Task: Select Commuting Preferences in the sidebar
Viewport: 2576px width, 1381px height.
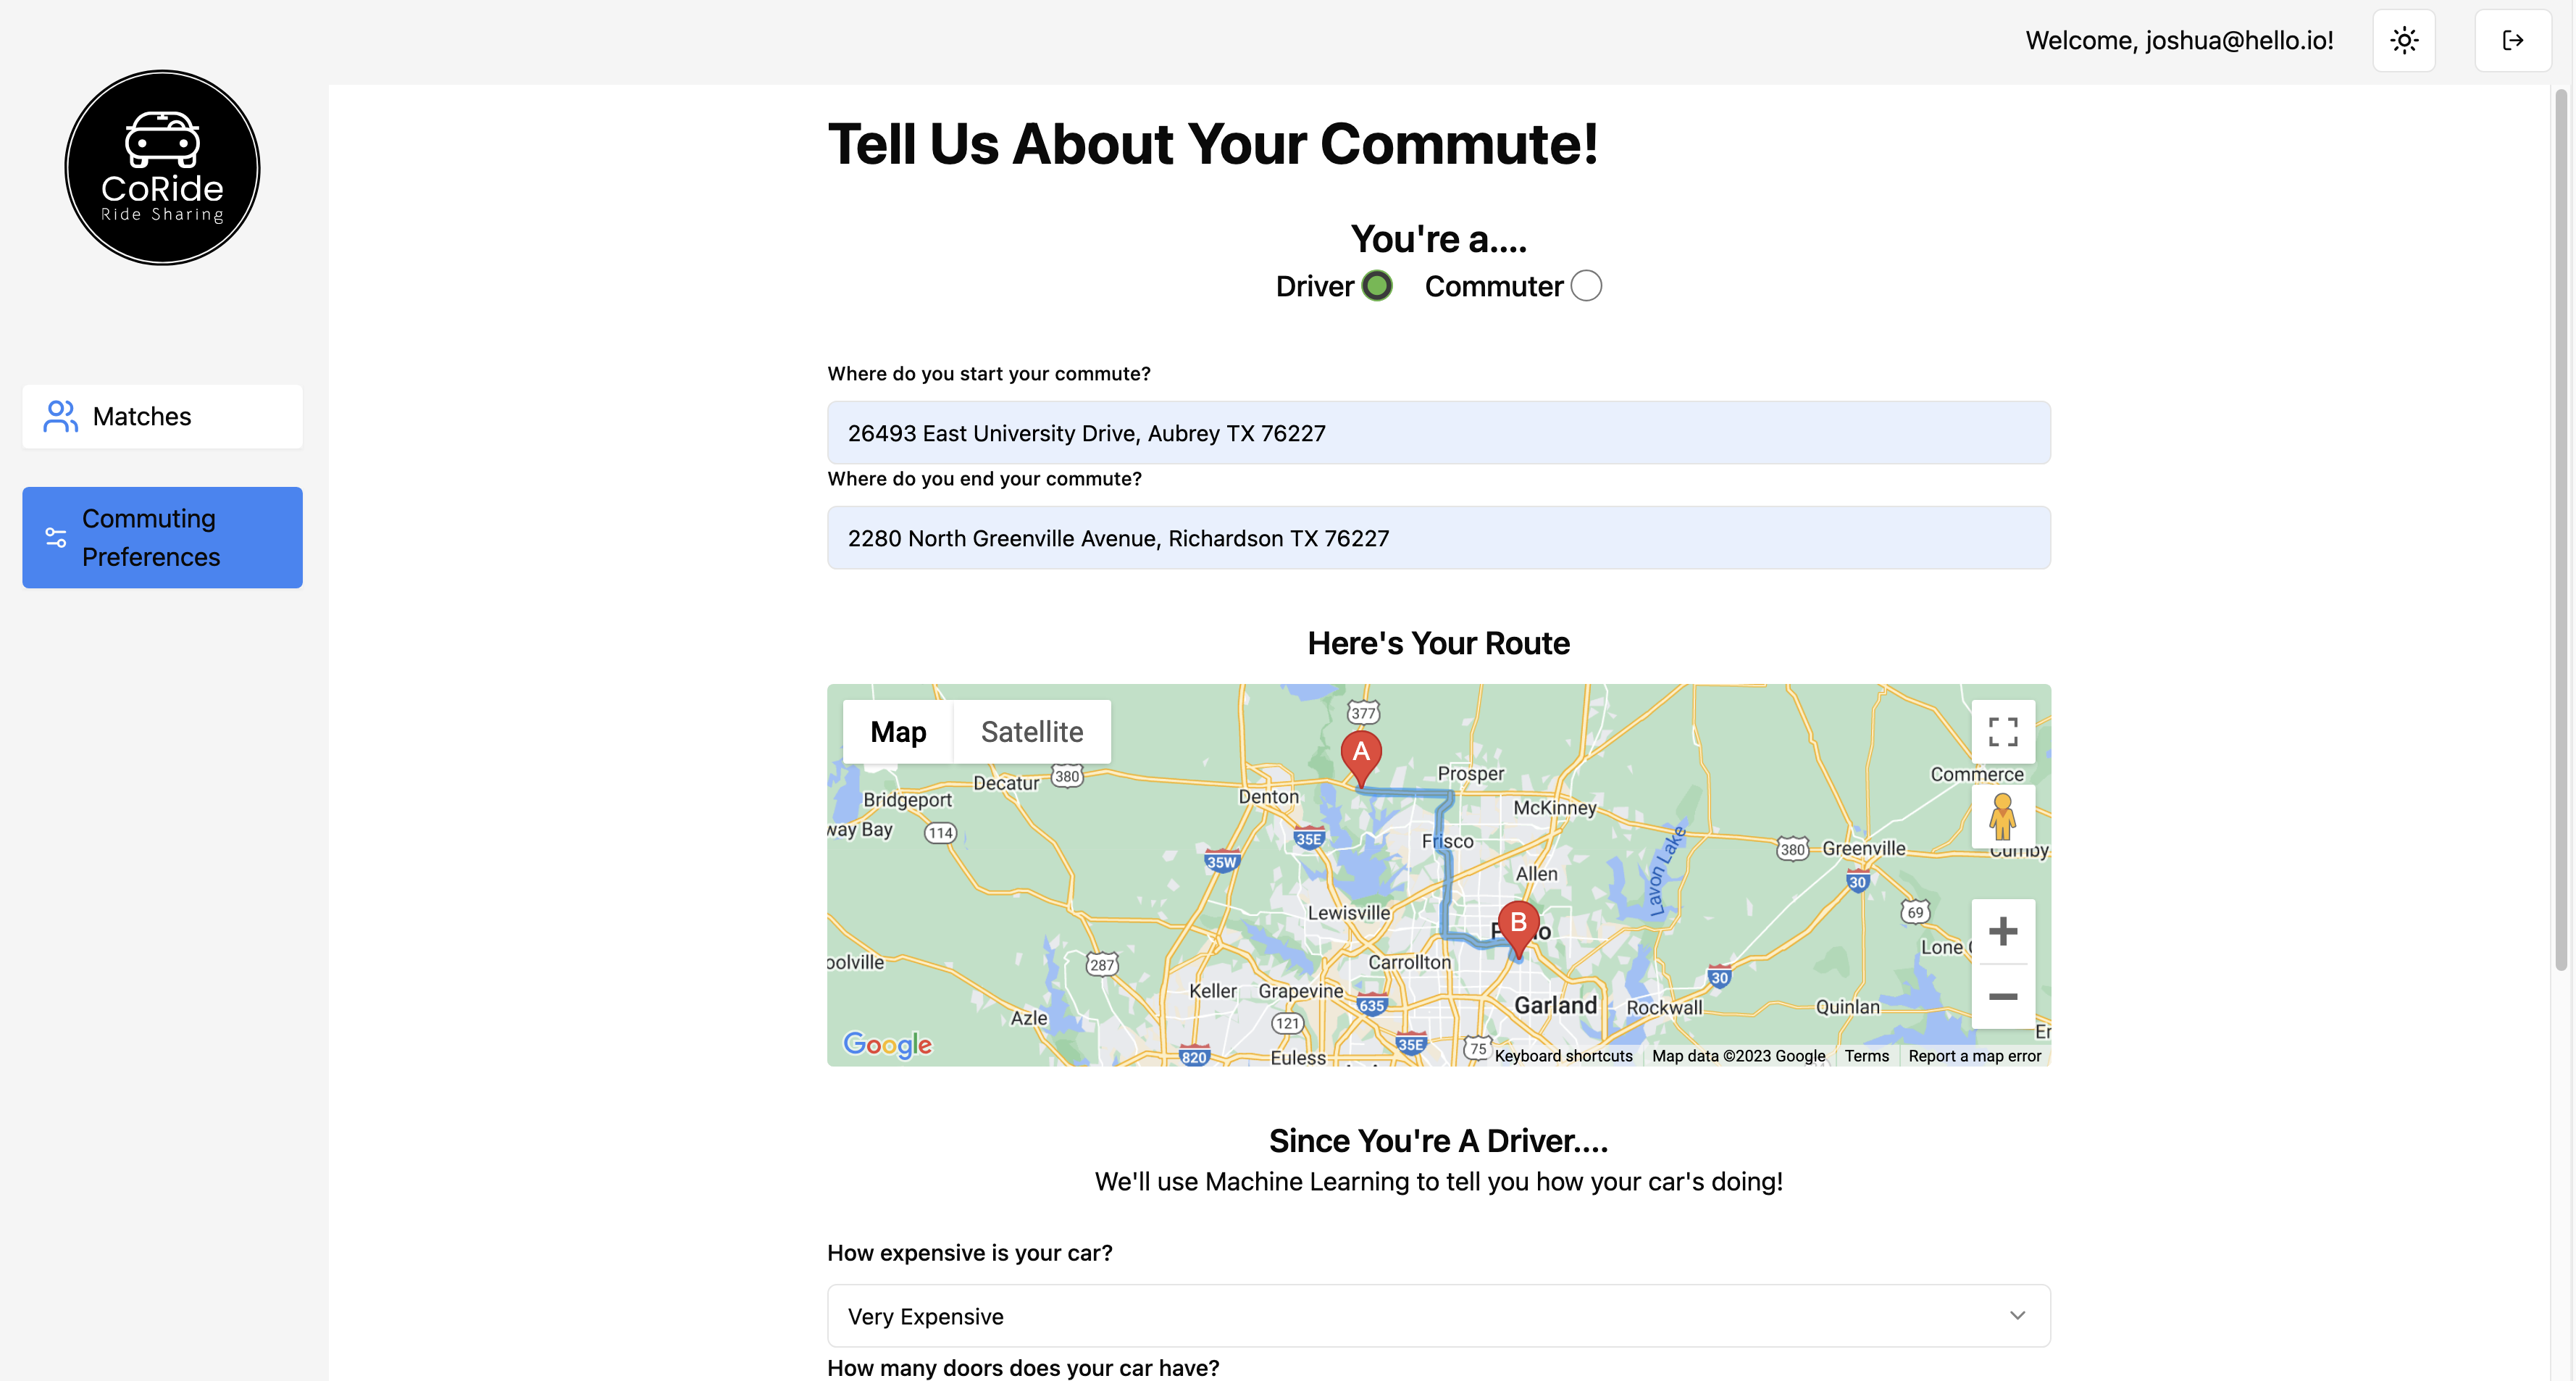Action: pos(161,537)
